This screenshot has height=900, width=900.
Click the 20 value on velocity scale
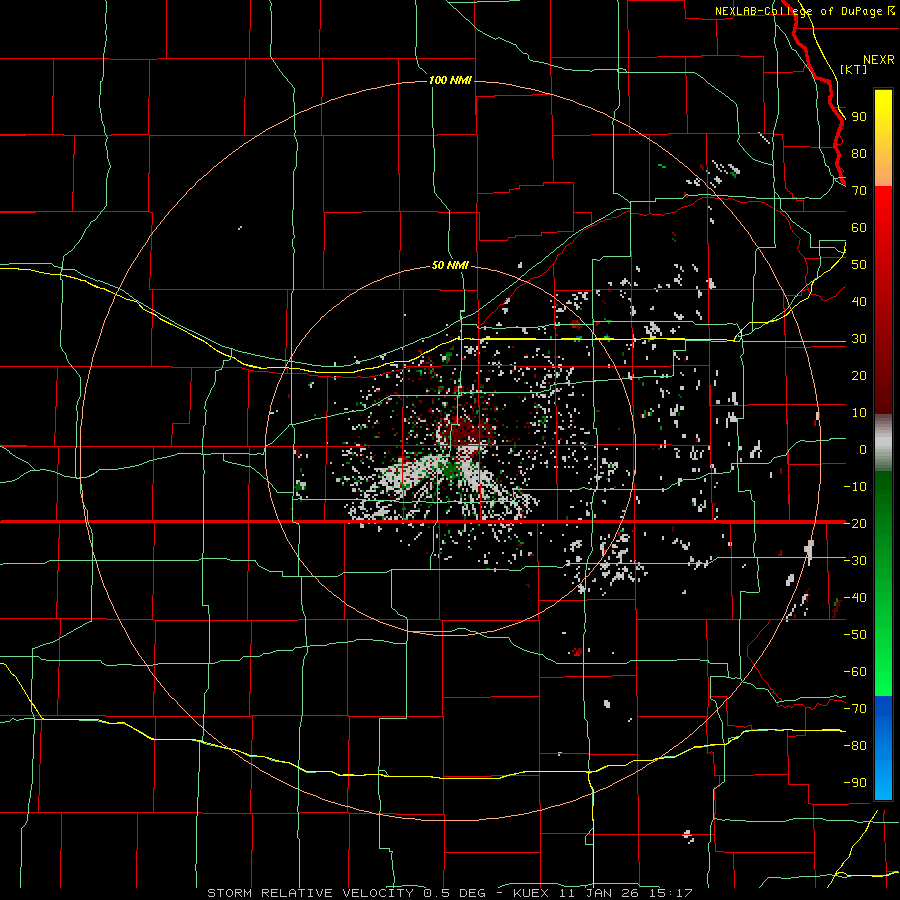tap(859, 376)
